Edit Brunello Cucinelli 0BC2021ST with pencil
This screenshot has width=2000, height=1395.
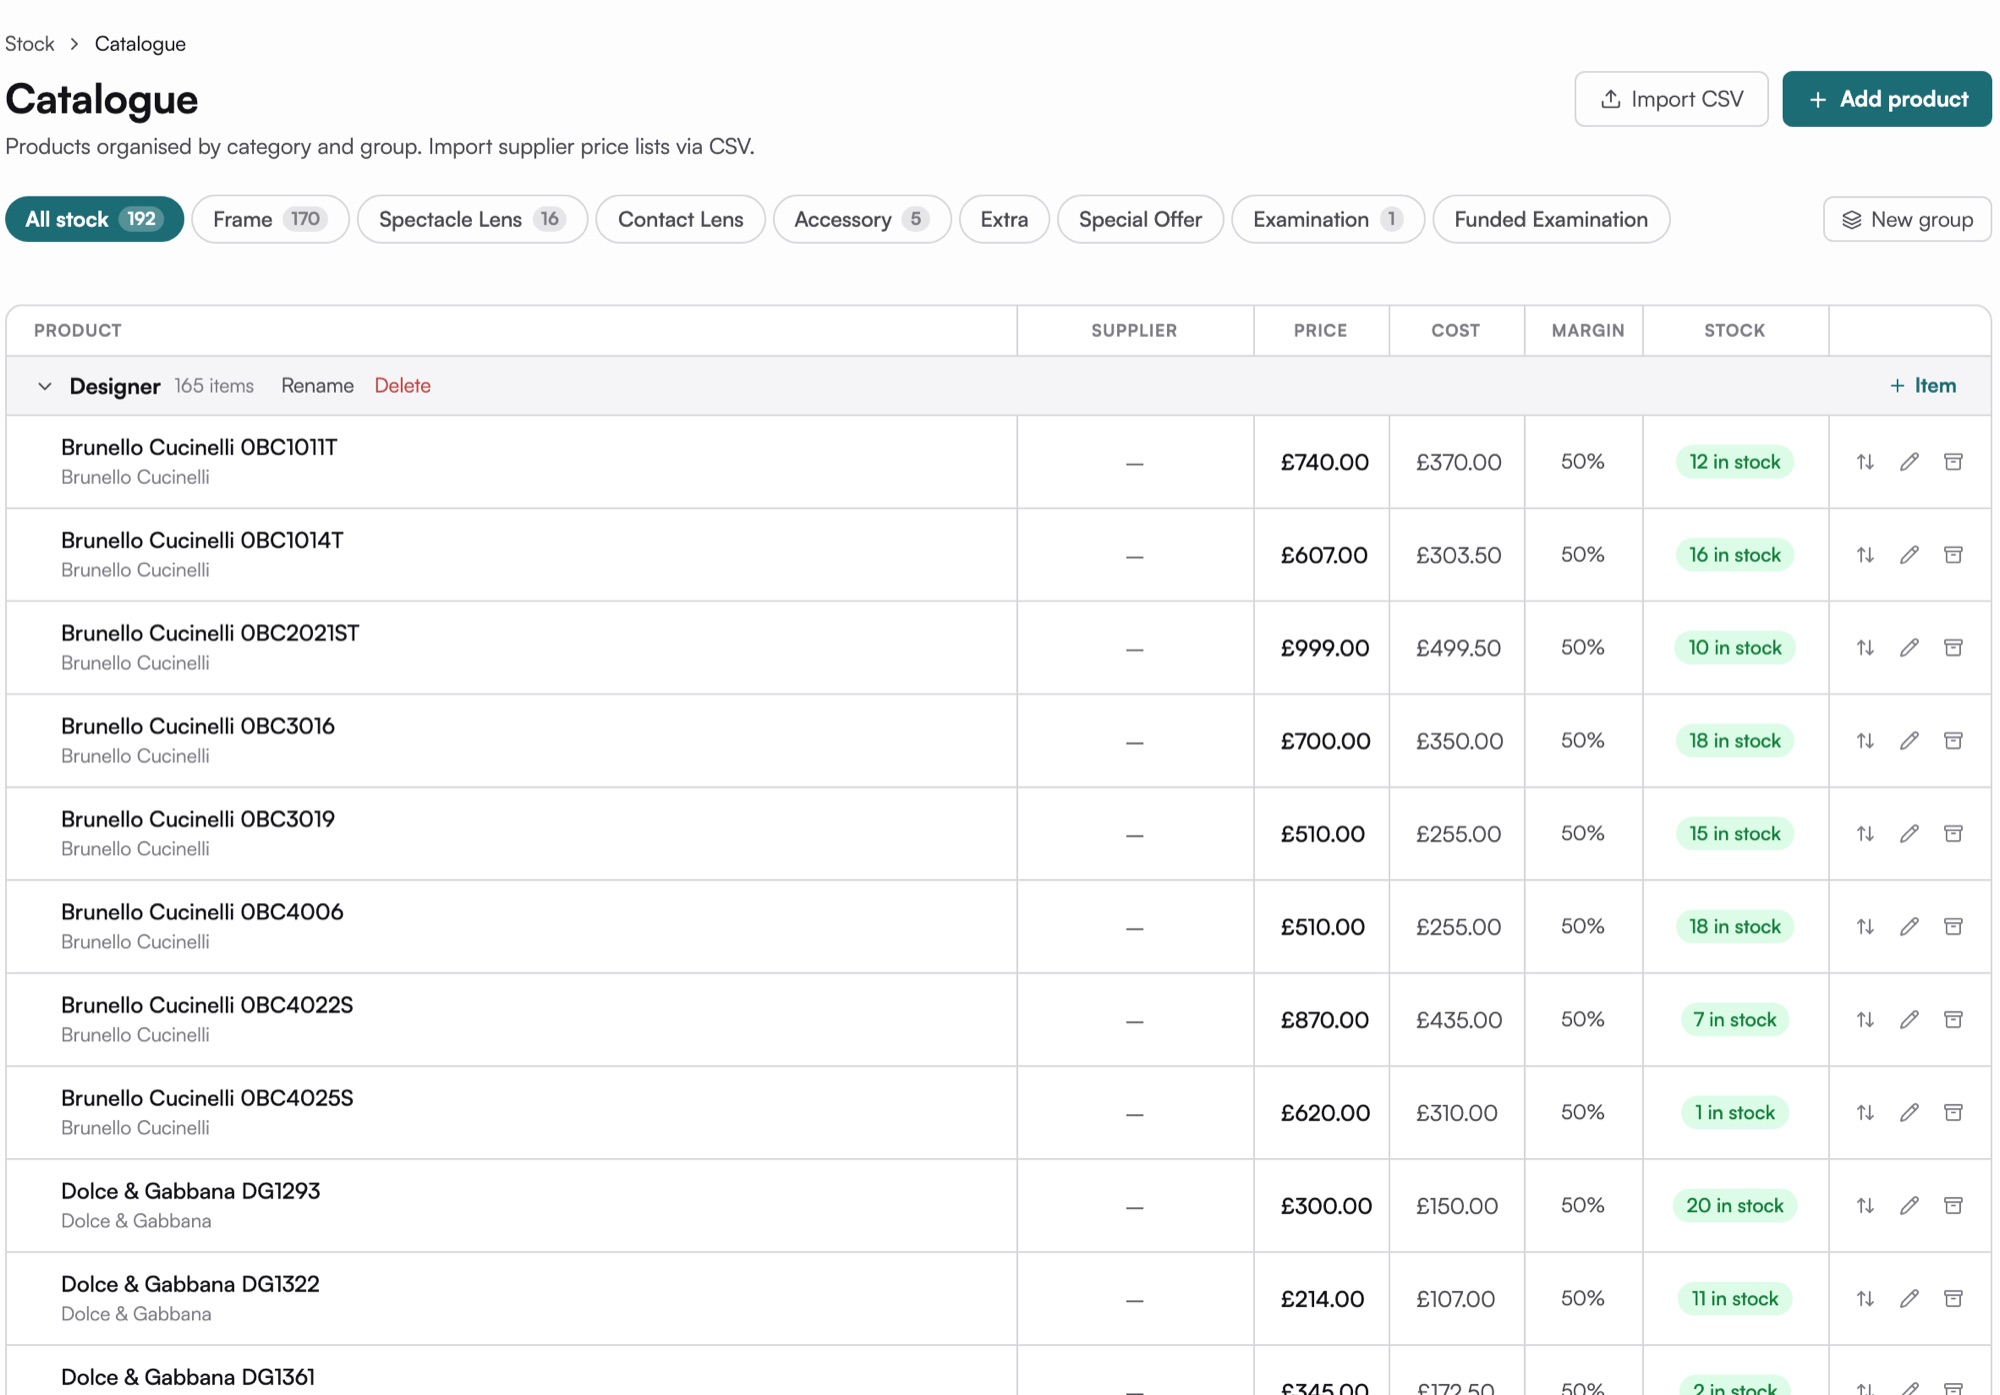pos(1909,648)
